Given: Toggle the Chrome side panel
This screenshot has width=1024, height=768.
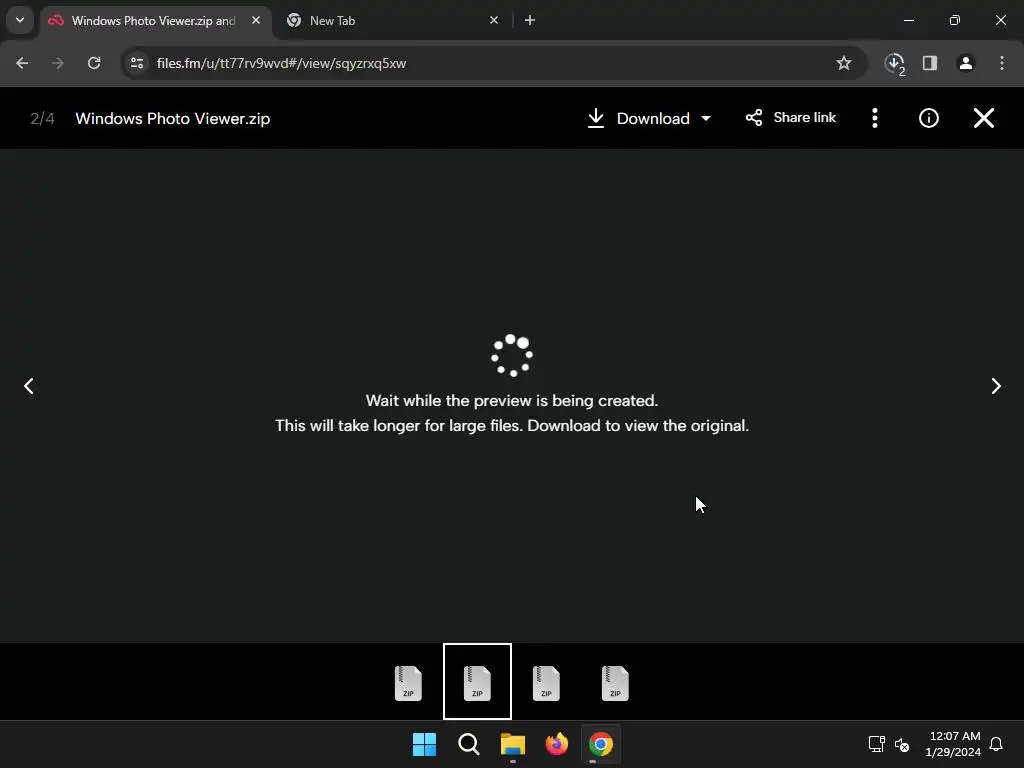Looking at the screenshot, I should [930, 63].
